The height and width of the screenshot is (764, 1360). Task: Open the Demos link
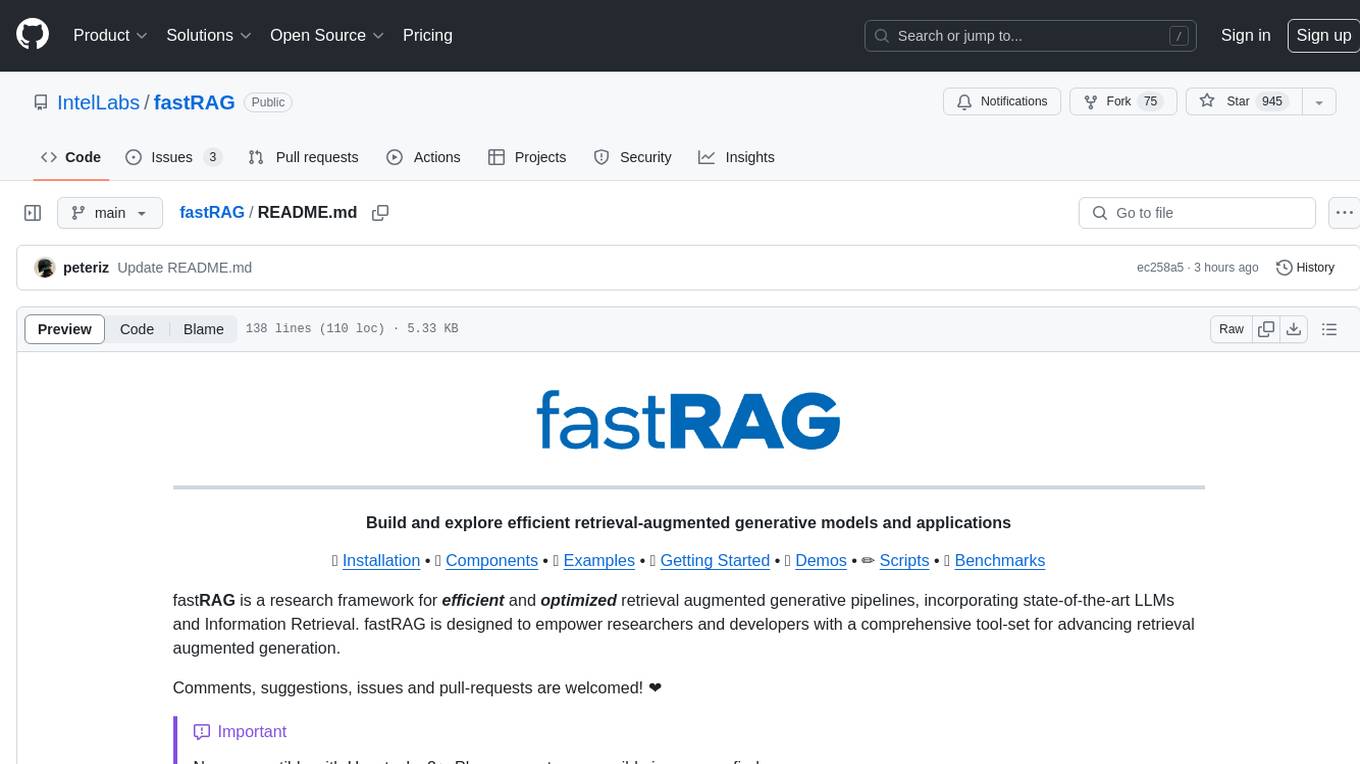click(x=821, y=560)
